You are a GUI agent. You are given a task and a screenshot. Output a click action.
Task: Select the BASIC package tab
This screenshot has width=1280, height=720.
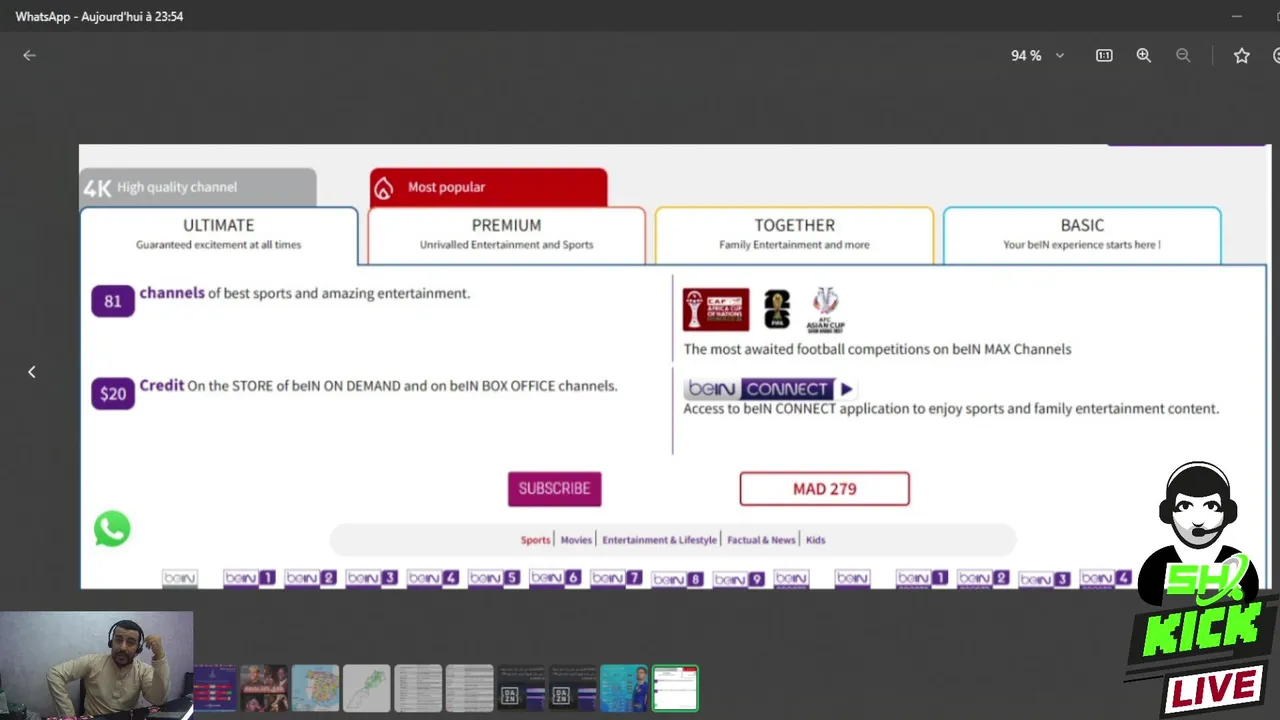tap(1082, 235)
